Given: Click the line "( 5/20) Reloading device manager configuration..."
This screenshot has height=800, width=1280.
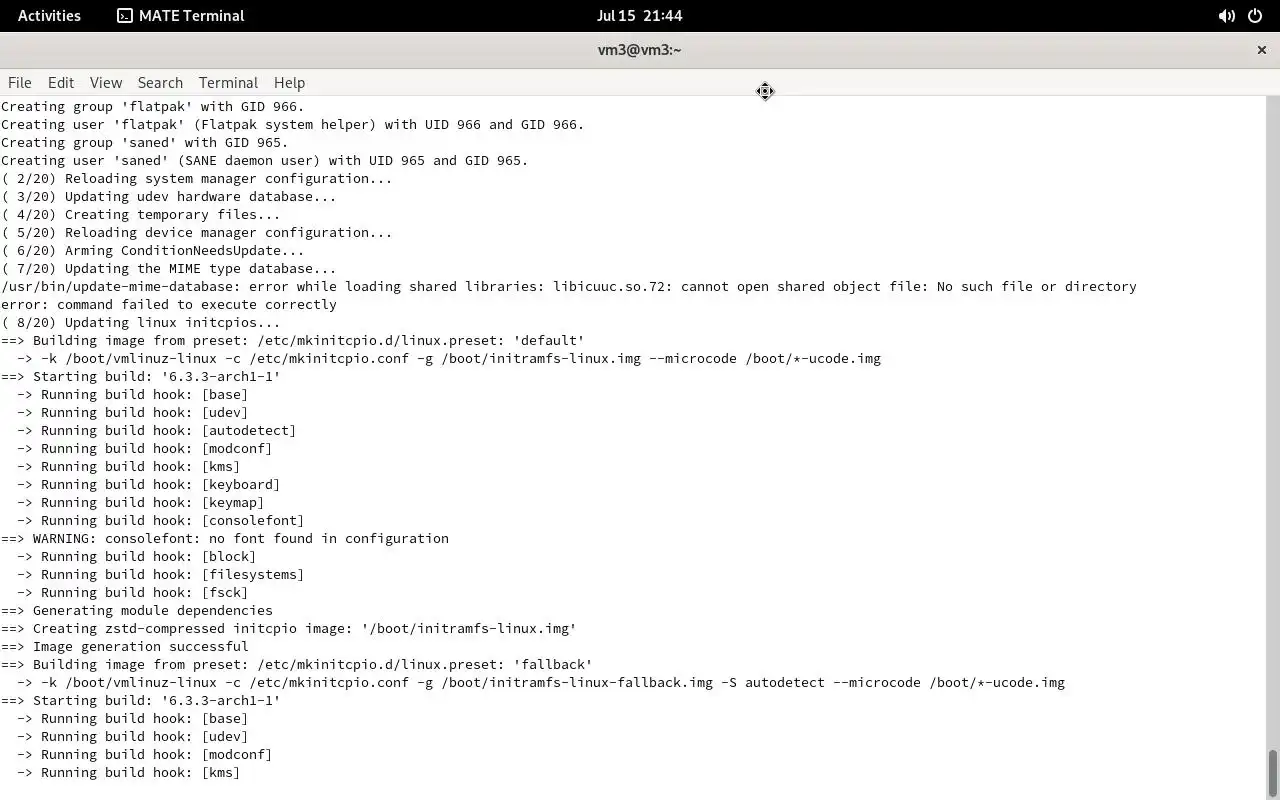Looking at the screenshot, I should [x=197, y=232].
